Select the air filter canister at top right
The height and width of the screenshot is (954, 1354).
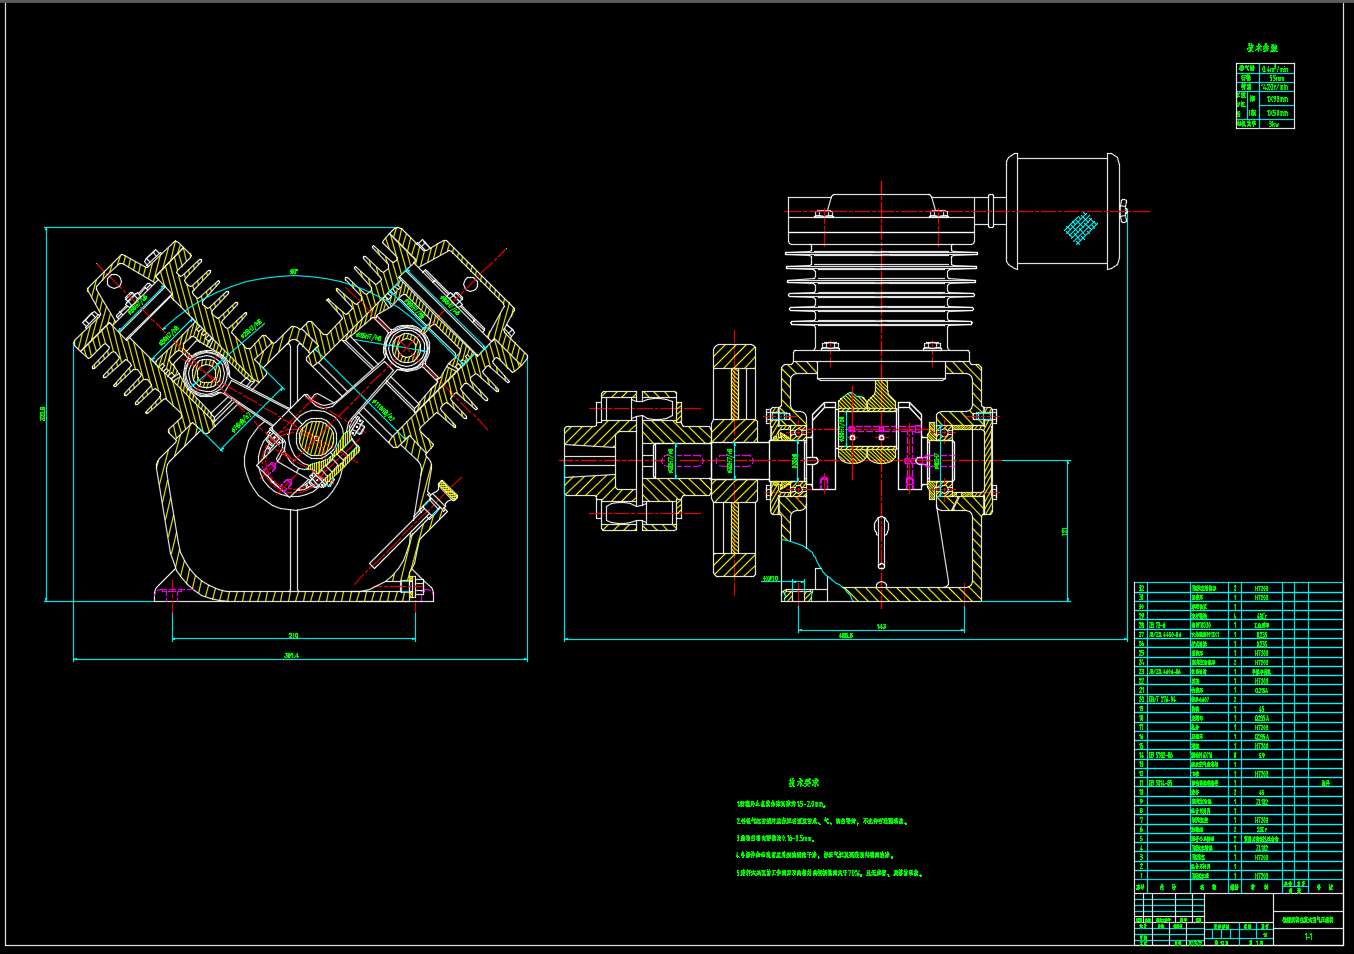1063,210
